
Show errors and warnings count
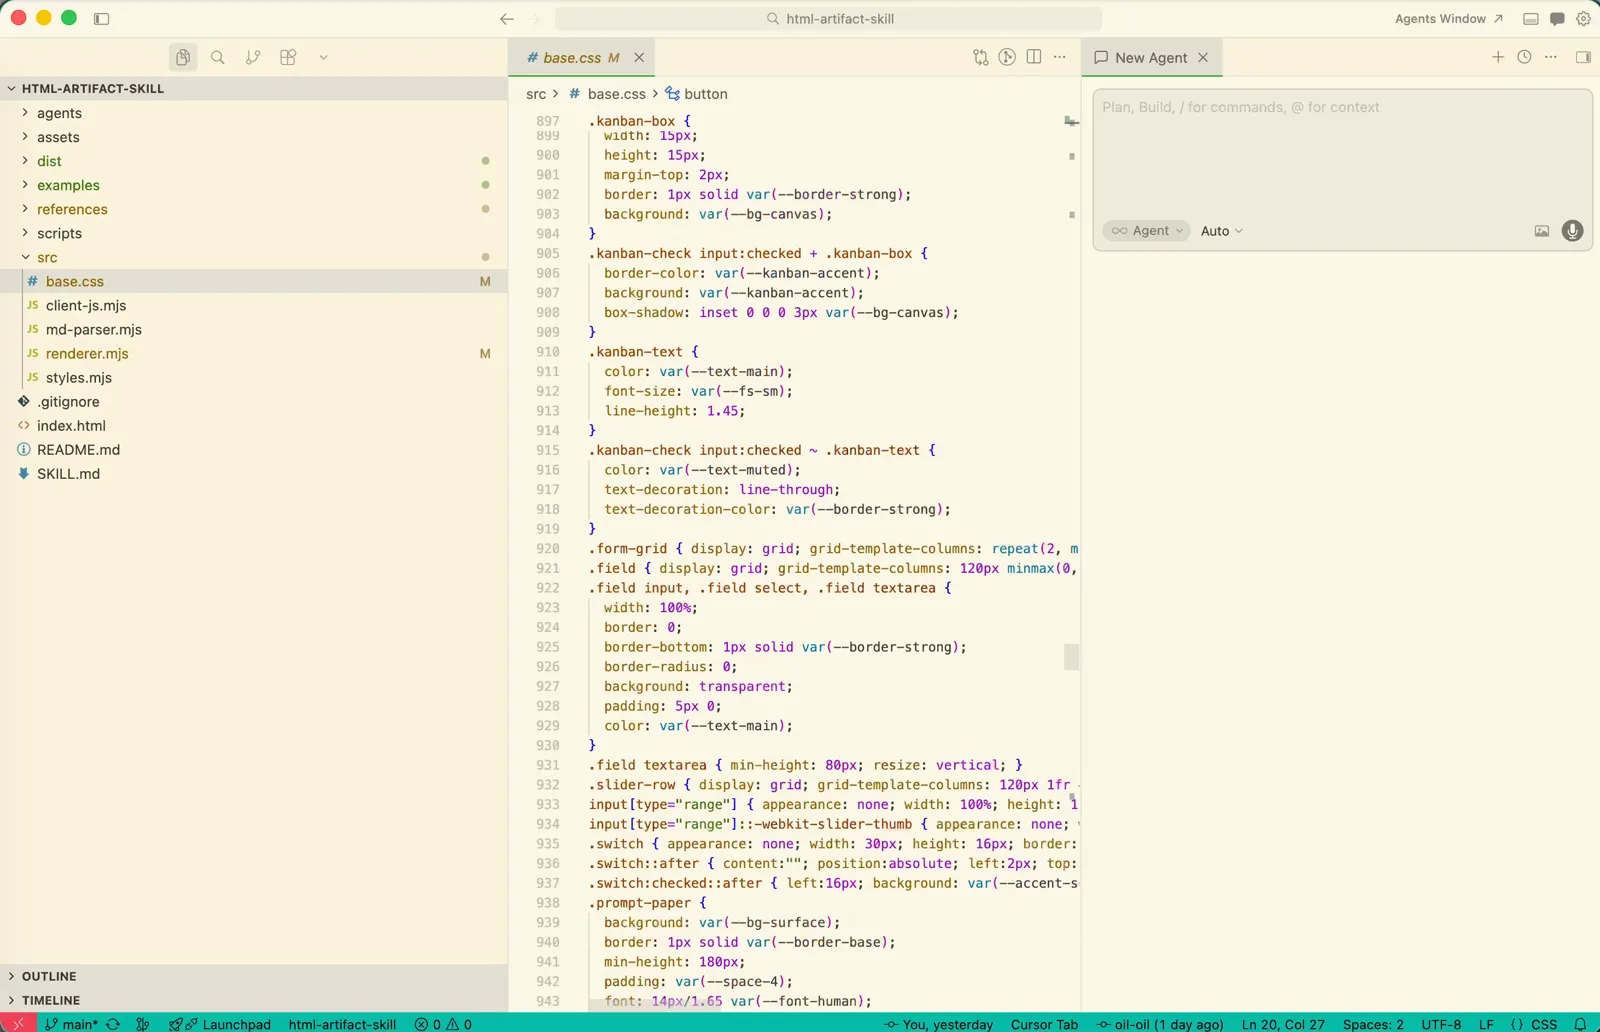[x=443, y=1024]
